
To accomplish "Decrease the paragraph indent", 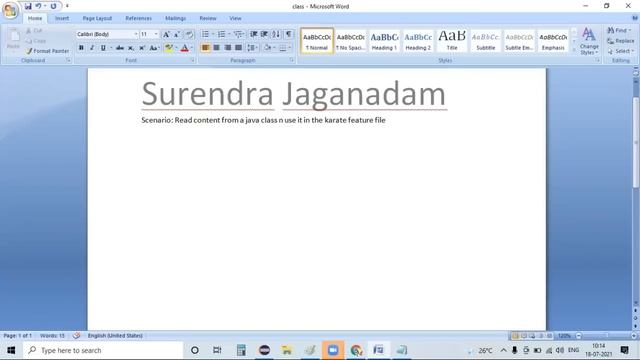I will click(253, 34).
